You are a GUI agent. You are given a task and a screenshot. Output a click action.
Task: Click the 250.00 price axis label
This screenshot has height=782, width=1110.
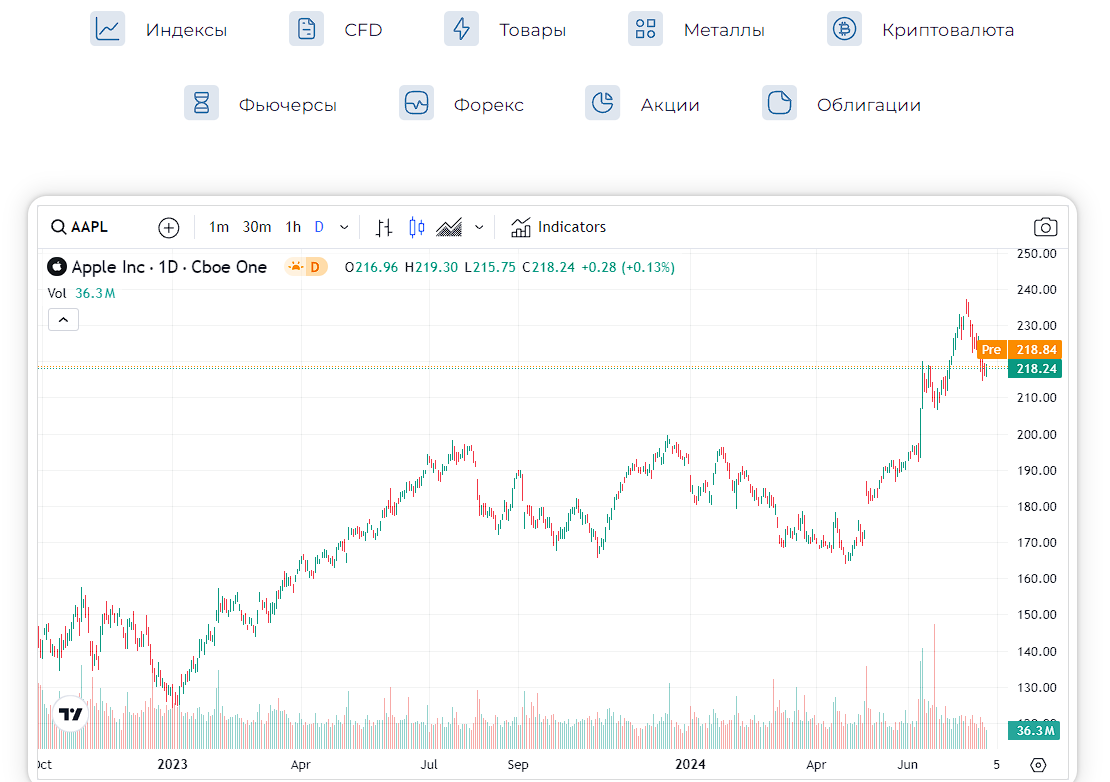coord(1036,253)
